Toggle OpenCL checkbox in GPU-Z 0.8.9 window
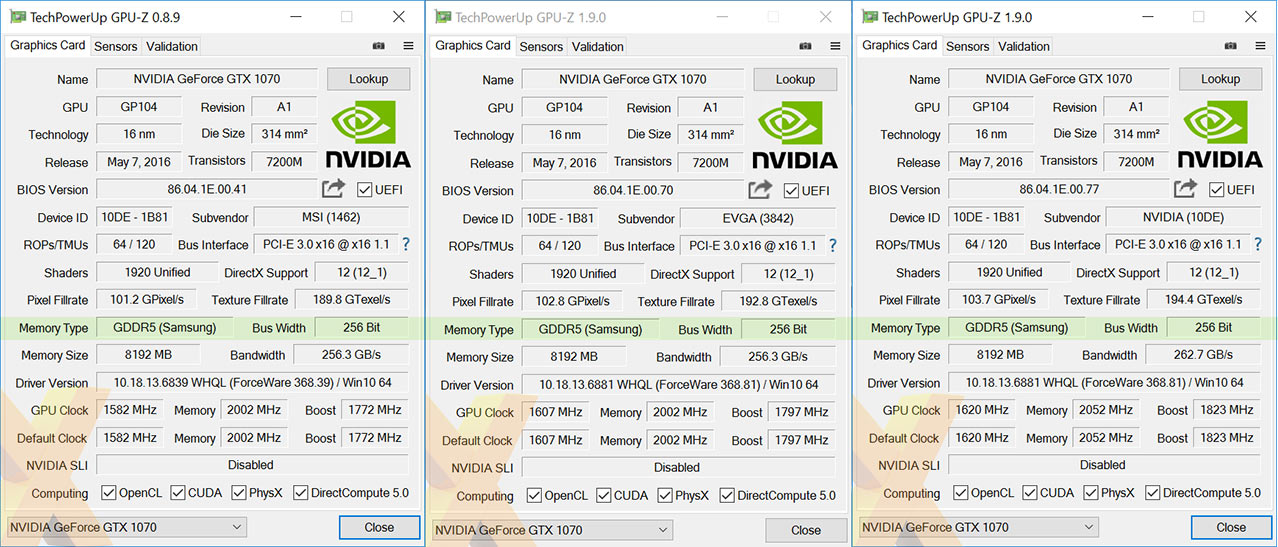The width and height of the screenshot is (1278, 547). point(109,492)
